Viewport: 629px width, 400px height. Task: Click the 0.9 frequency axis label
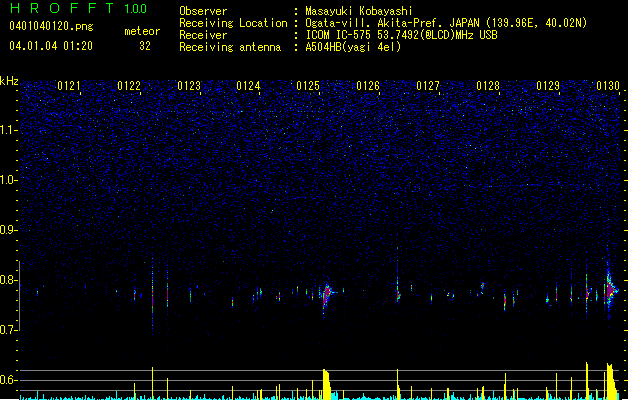point(8,230)
